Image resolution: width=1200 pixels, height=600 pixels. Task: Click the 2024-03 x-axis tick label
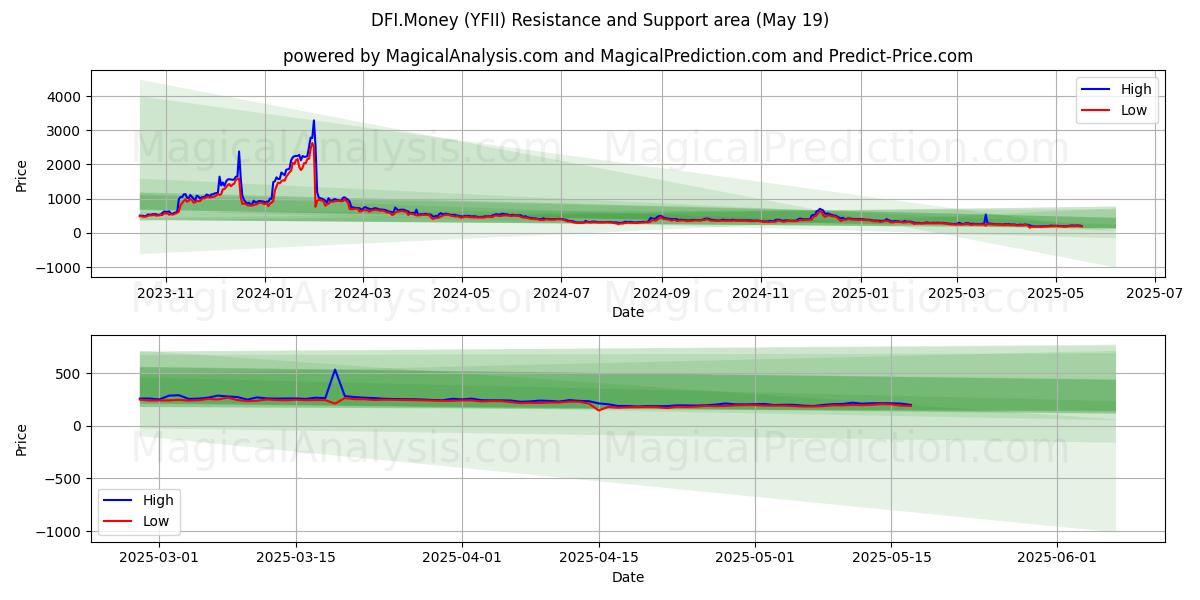pos(362,294)
